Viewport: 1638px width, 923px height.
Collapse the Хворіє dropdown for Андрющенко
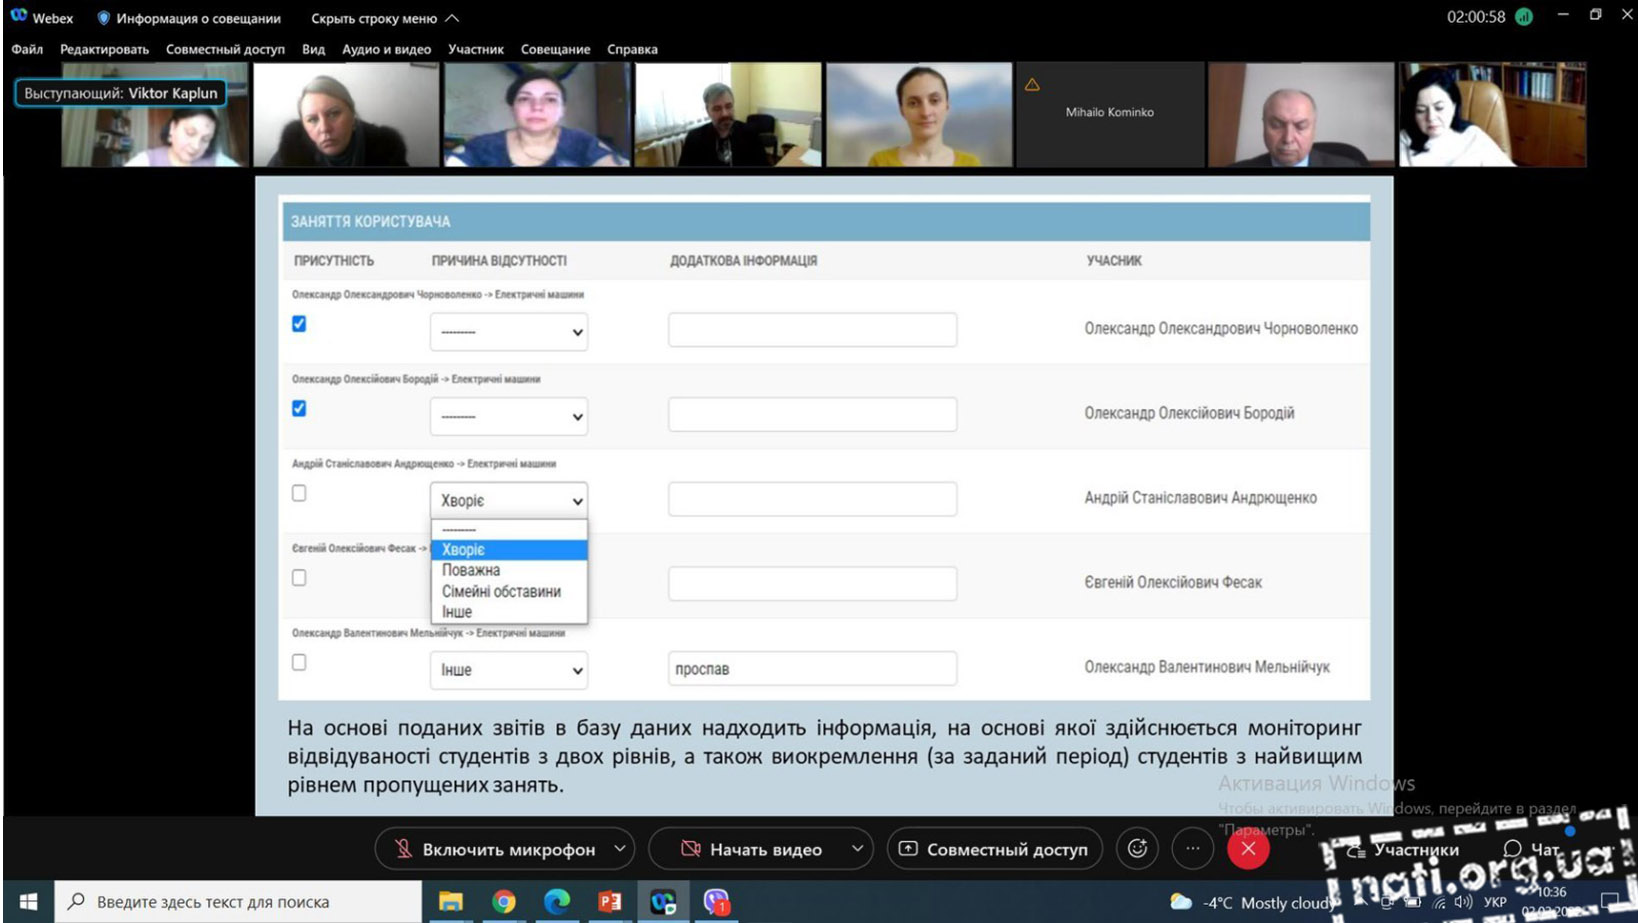(509, 500)
